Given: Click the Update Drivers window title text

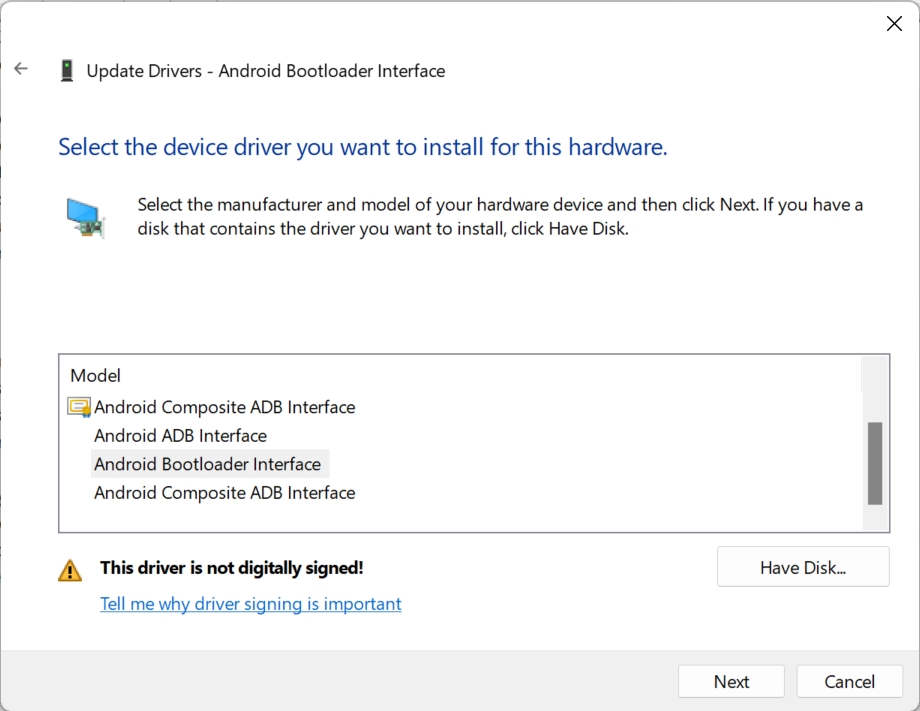Looking at the screenshot, I should point(265,71).
